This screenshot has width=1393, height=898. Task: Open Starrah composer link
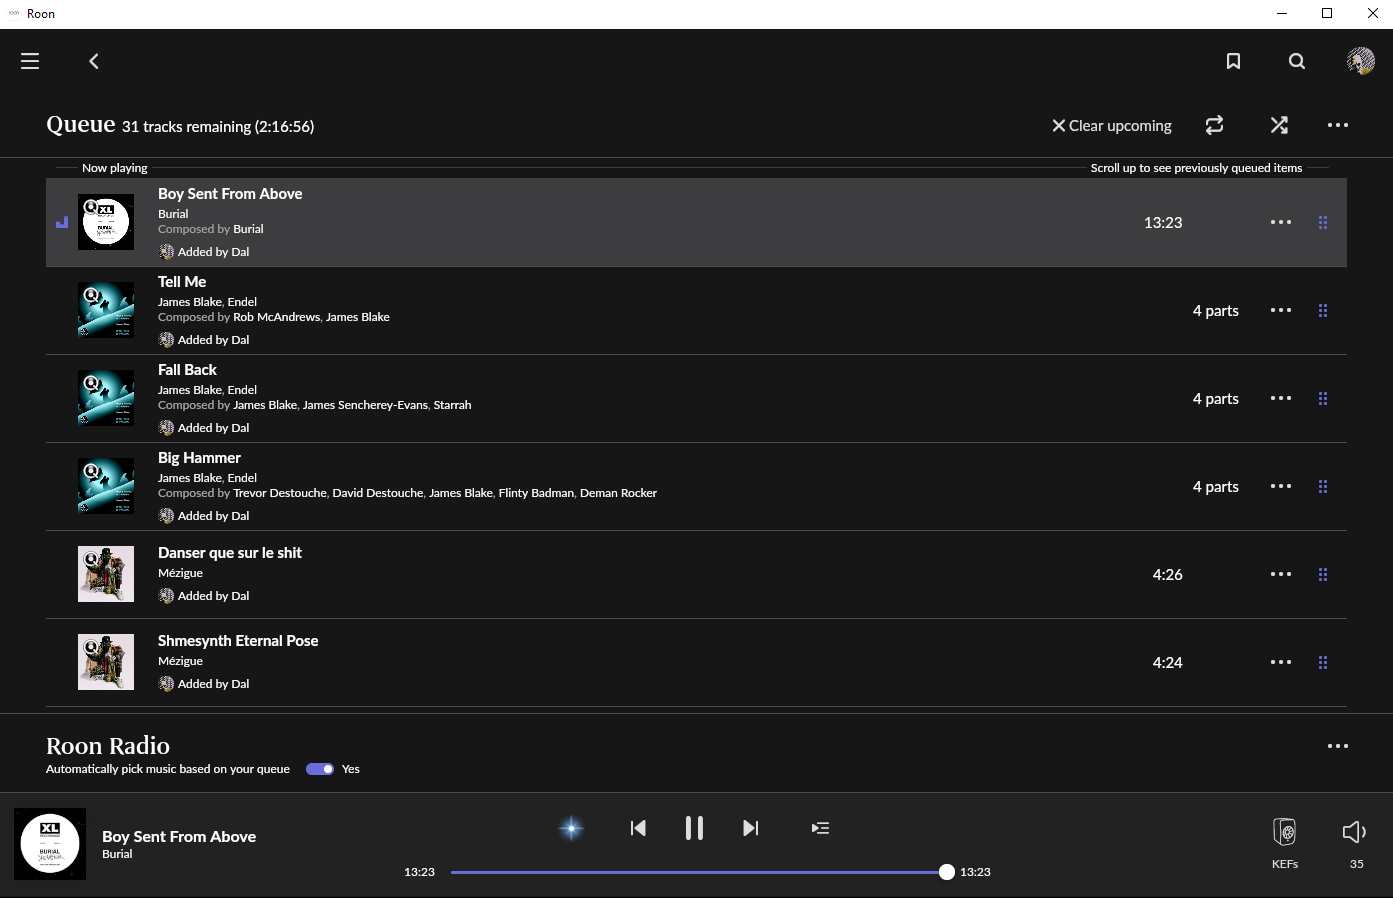point(452,405)
